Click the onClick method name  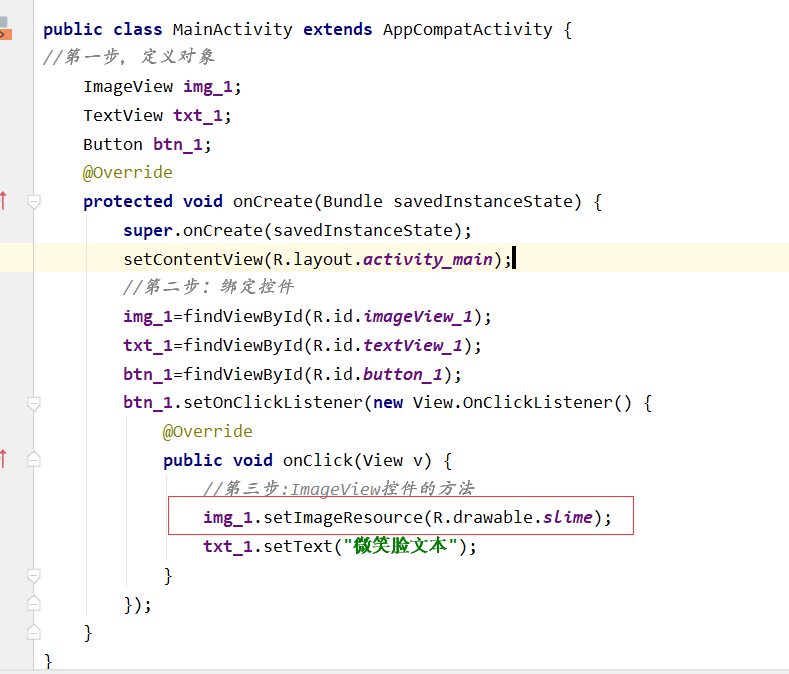click(x=318, y=460)
